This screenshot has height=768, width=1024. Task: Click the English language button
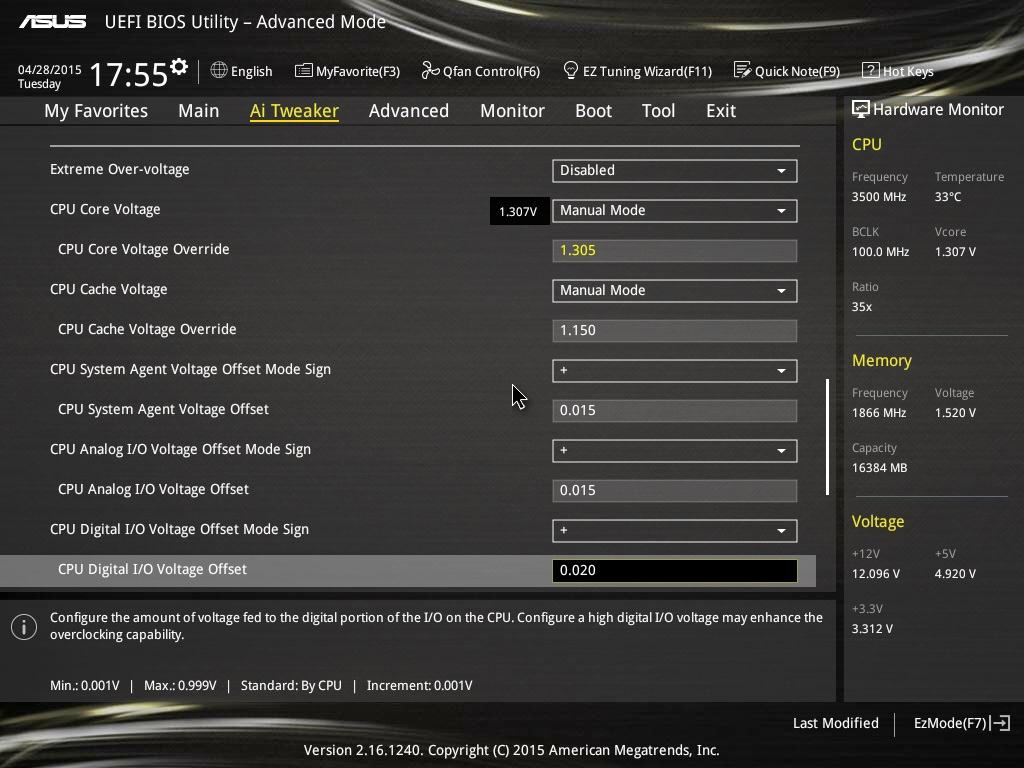[242, 71]
